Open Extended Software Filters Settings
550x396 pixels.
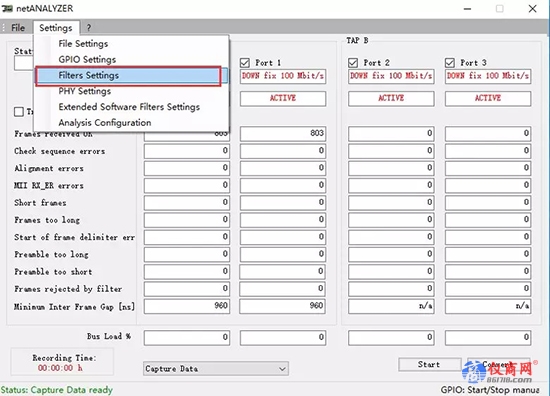(129, 107)
